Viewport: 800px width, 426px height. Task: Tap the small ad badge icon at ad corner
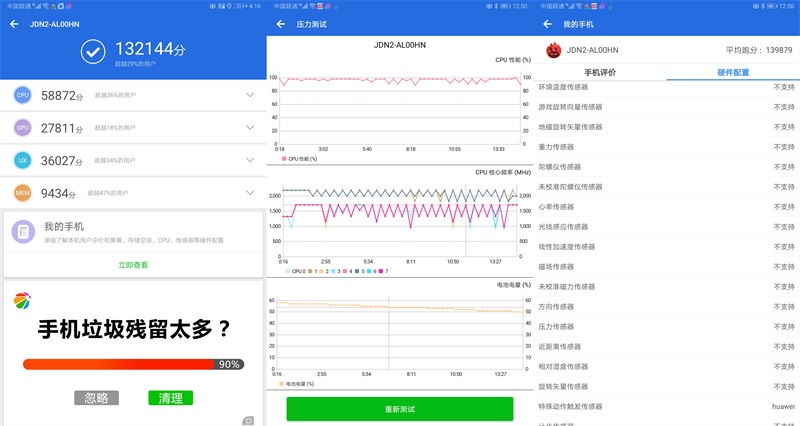(x=248, y=420)
